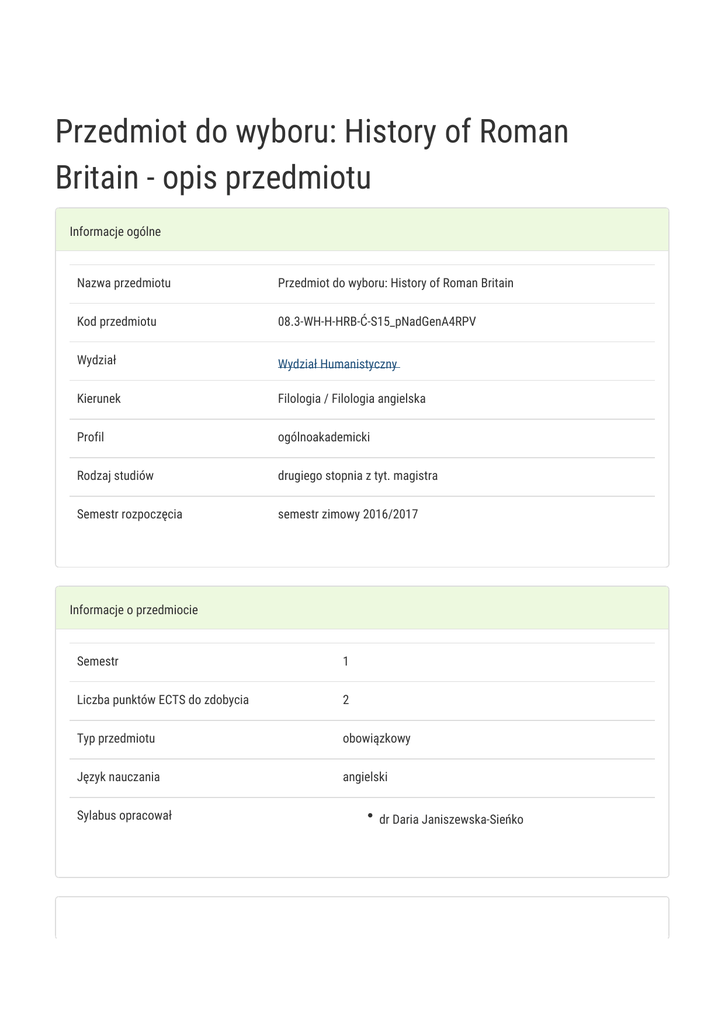Select the Informacje ogólne panel header
725x1024 pixels.
point(362,230)
